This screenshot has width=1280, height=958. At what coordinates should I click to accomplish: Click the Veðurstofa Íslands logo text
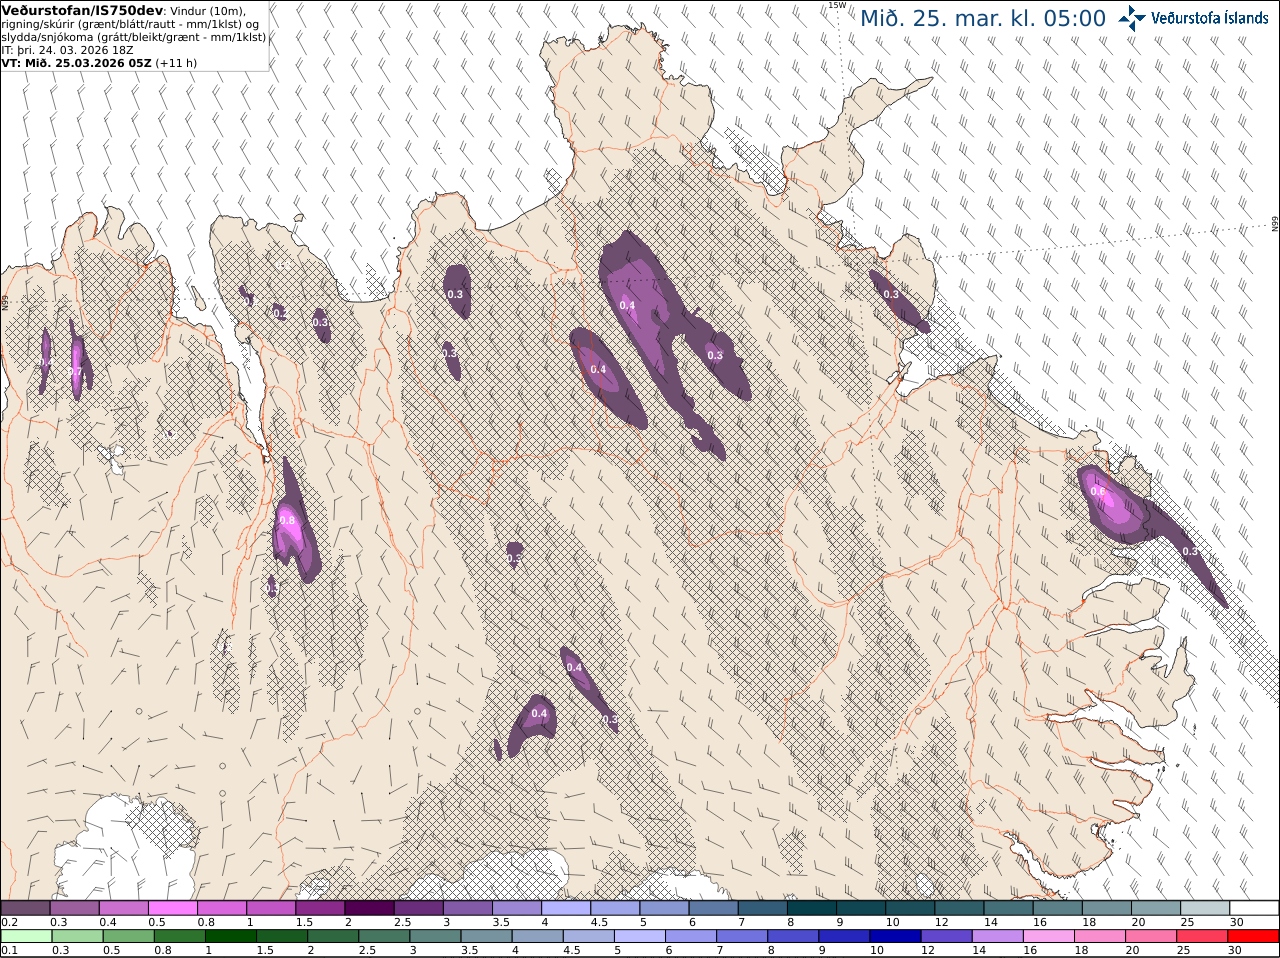pos(1210,18)
